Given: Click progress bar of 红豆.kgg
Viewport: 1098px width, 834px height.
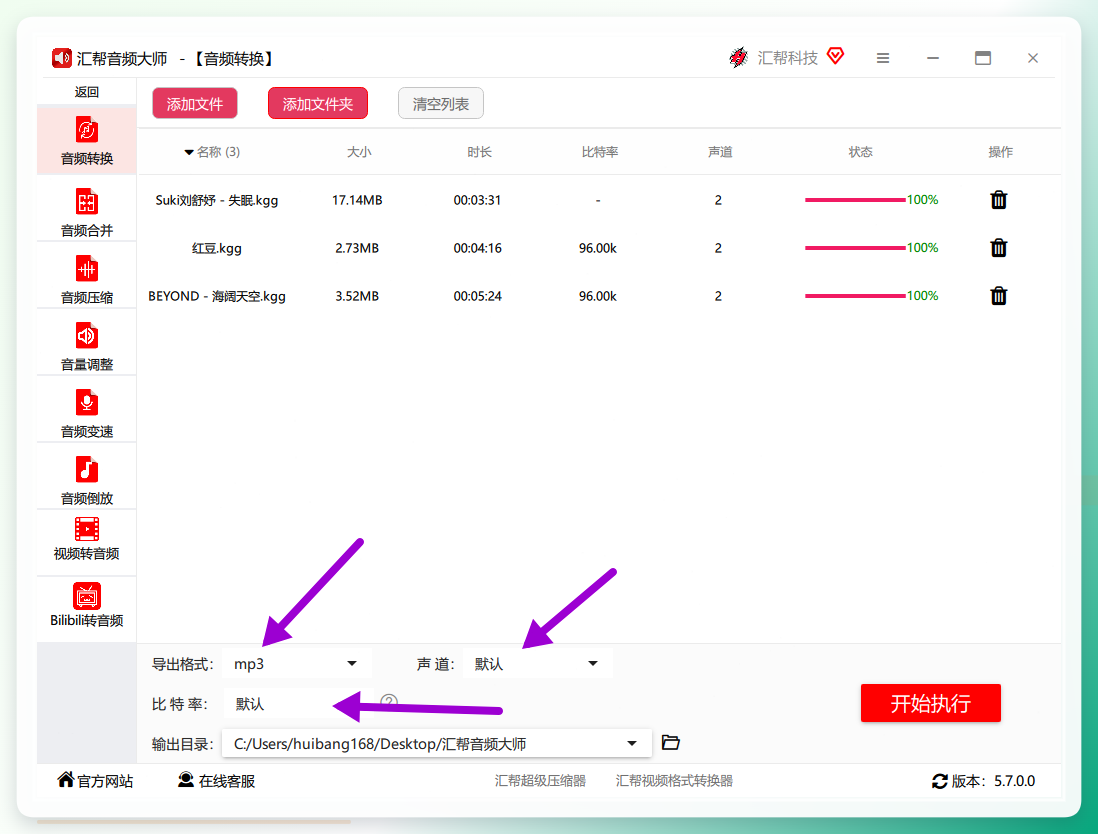Looking at the screenshot, I should point(855,248).
